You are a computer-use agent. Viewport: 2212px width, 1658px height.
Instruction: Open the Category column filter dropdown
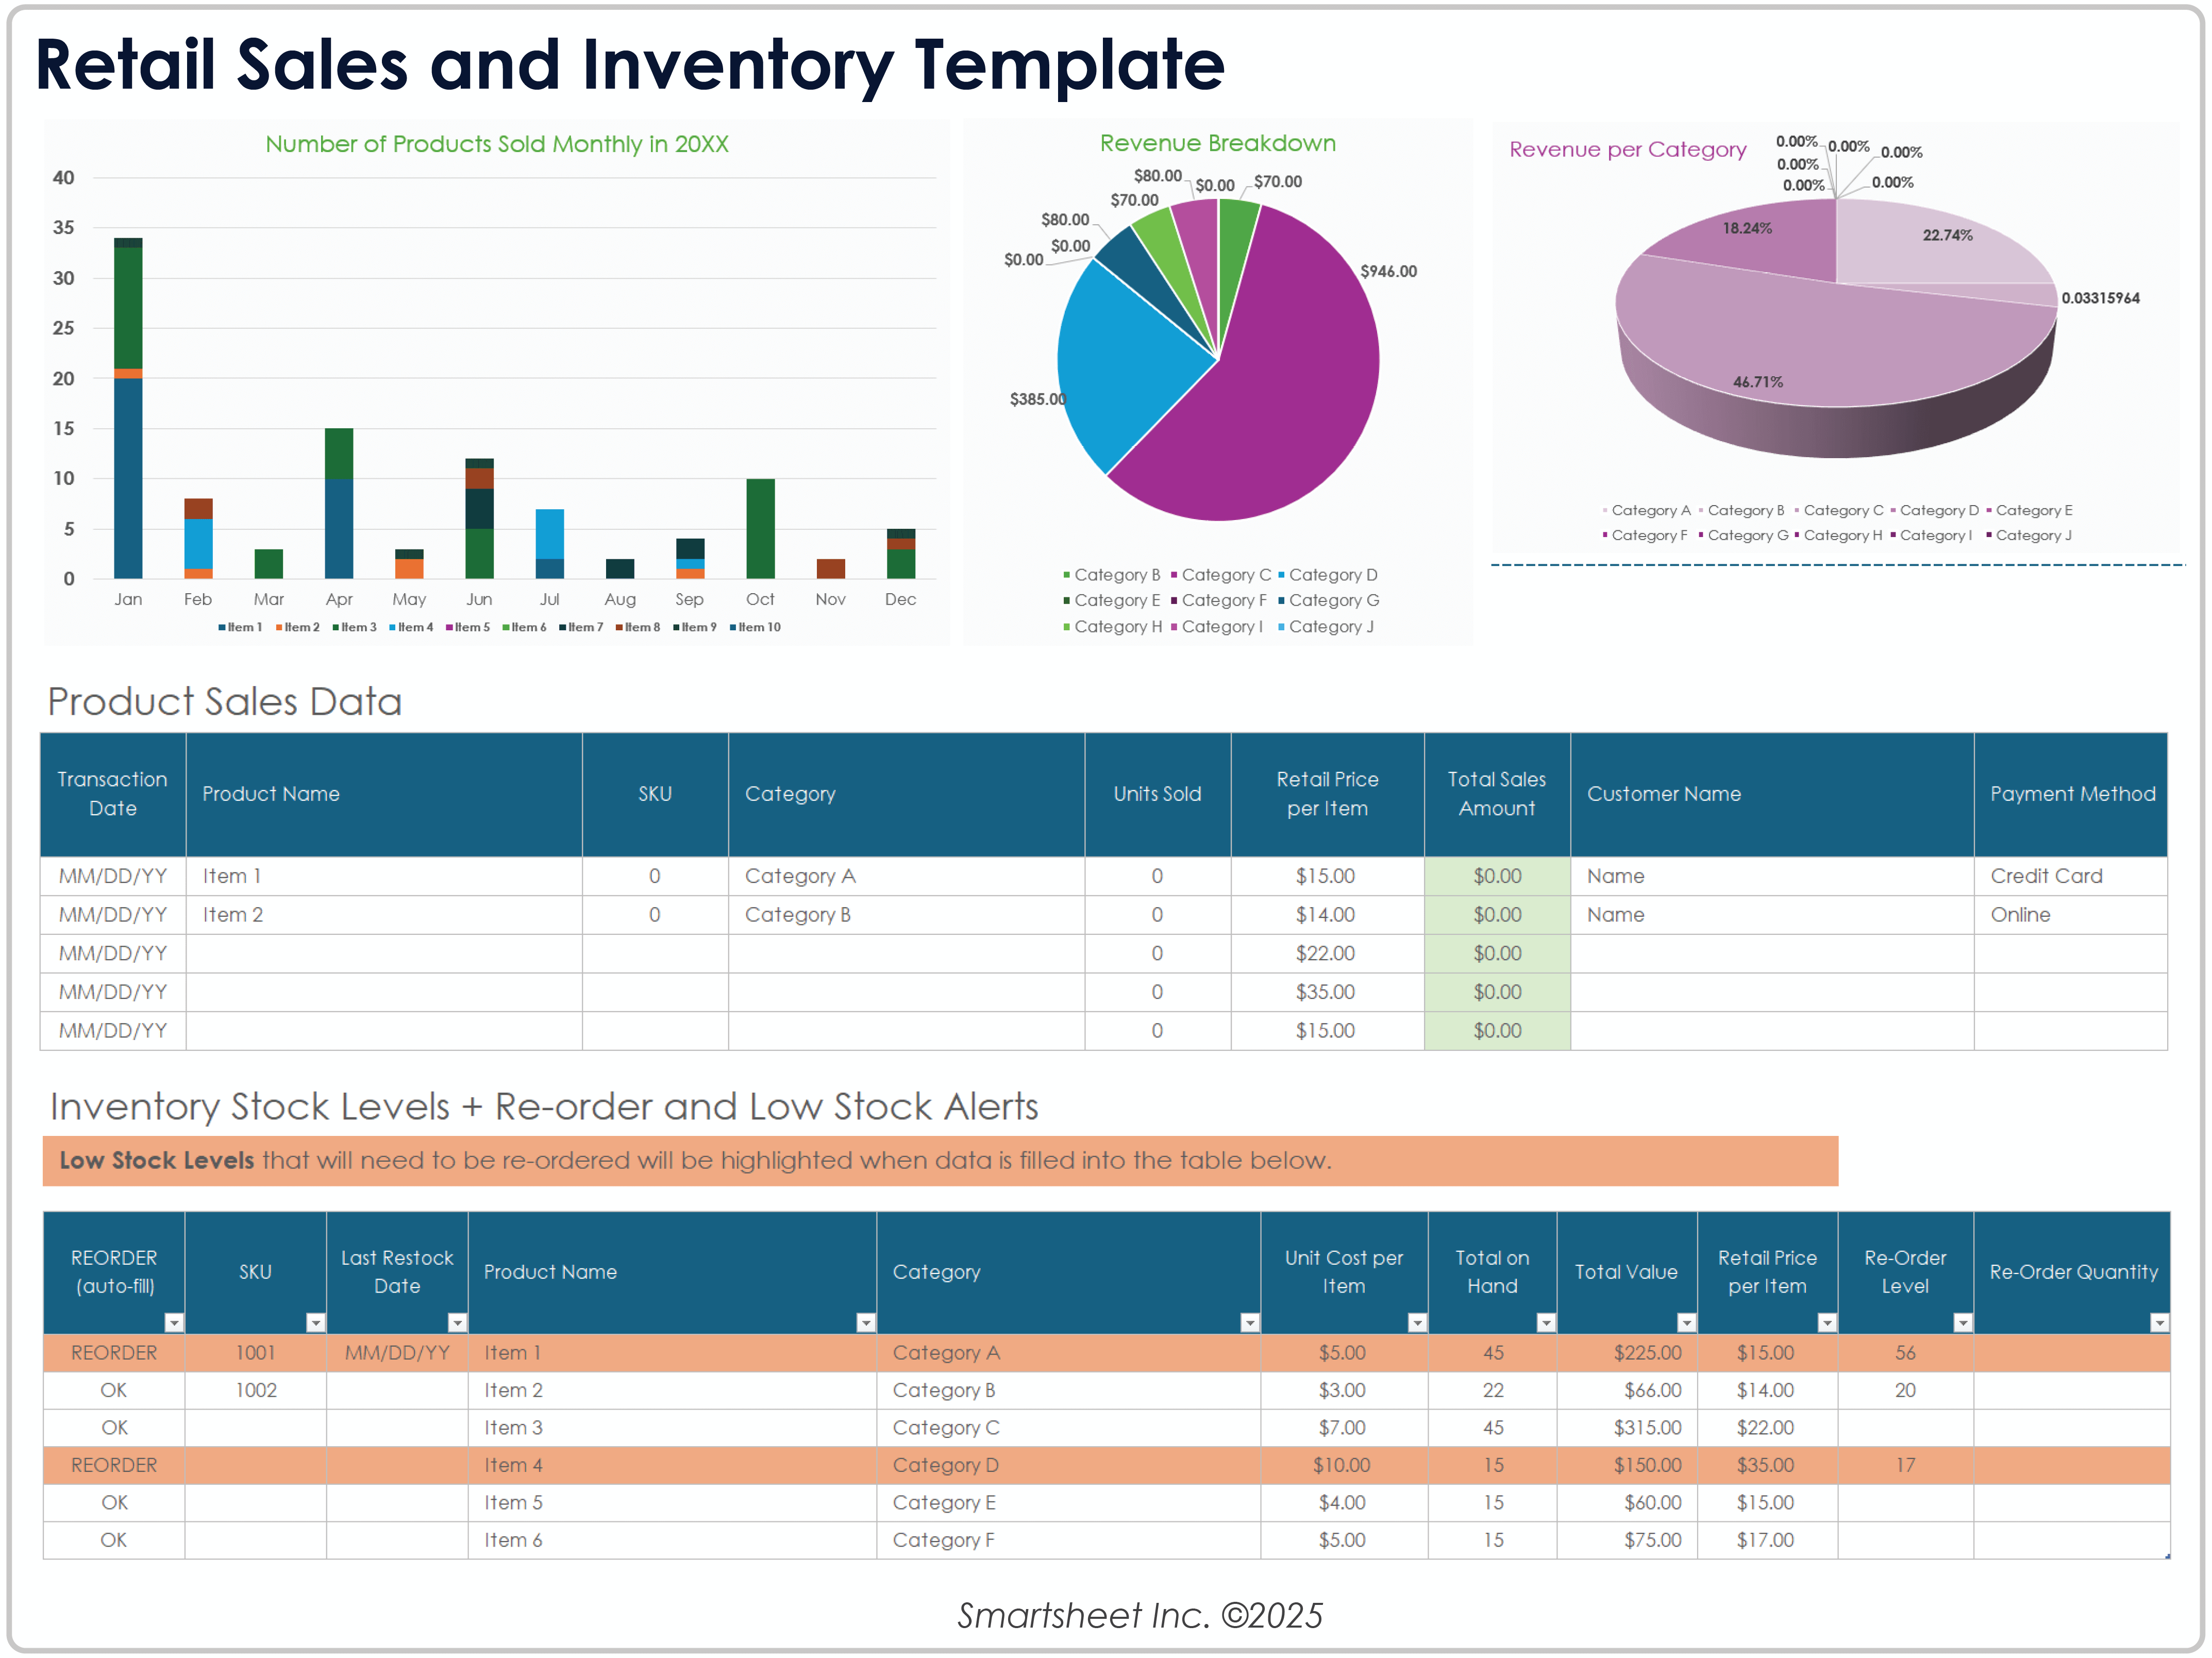pos(1249,1322)
